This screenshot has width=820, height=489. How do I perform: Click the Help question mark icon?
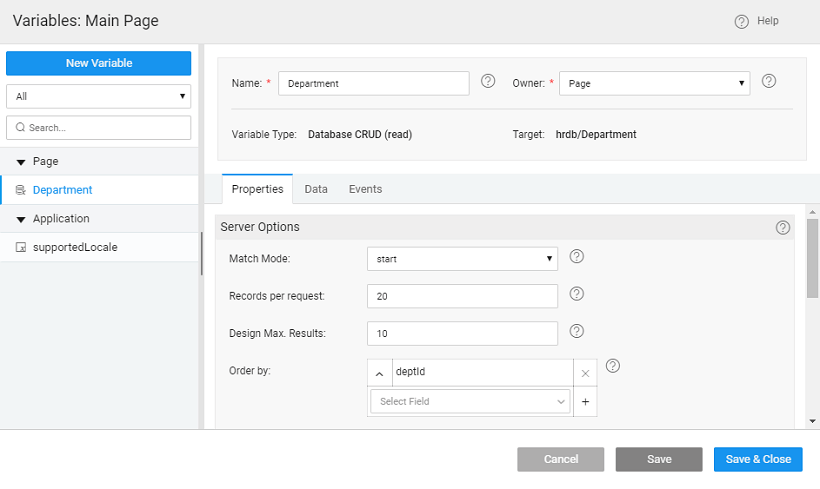coord(741,22)
